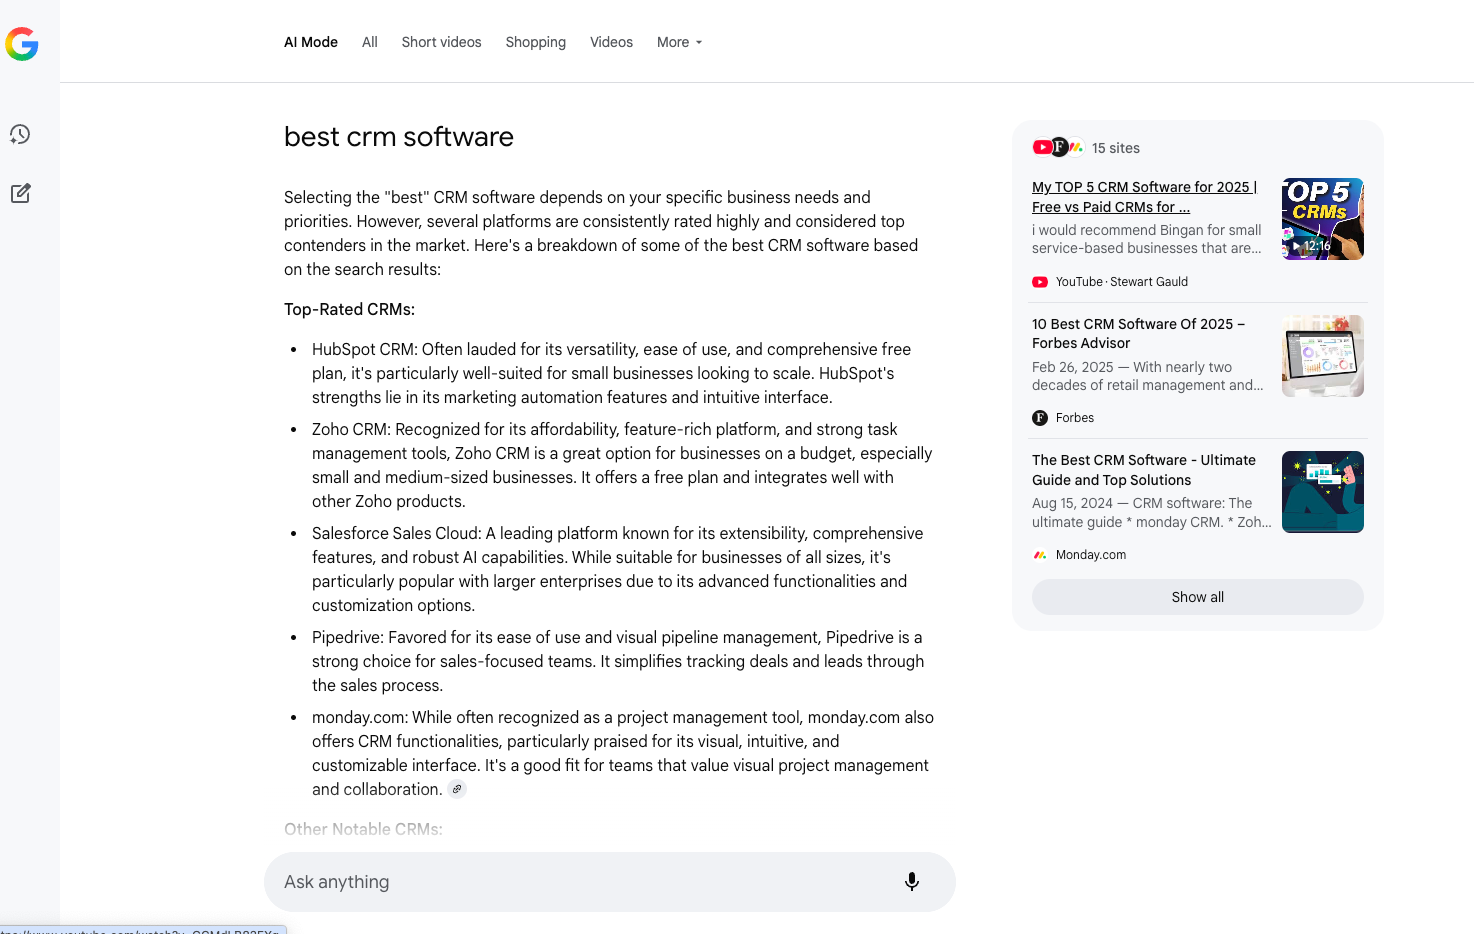Open the Forbes Advisor 10 Best CRM article

point(1138,333)
